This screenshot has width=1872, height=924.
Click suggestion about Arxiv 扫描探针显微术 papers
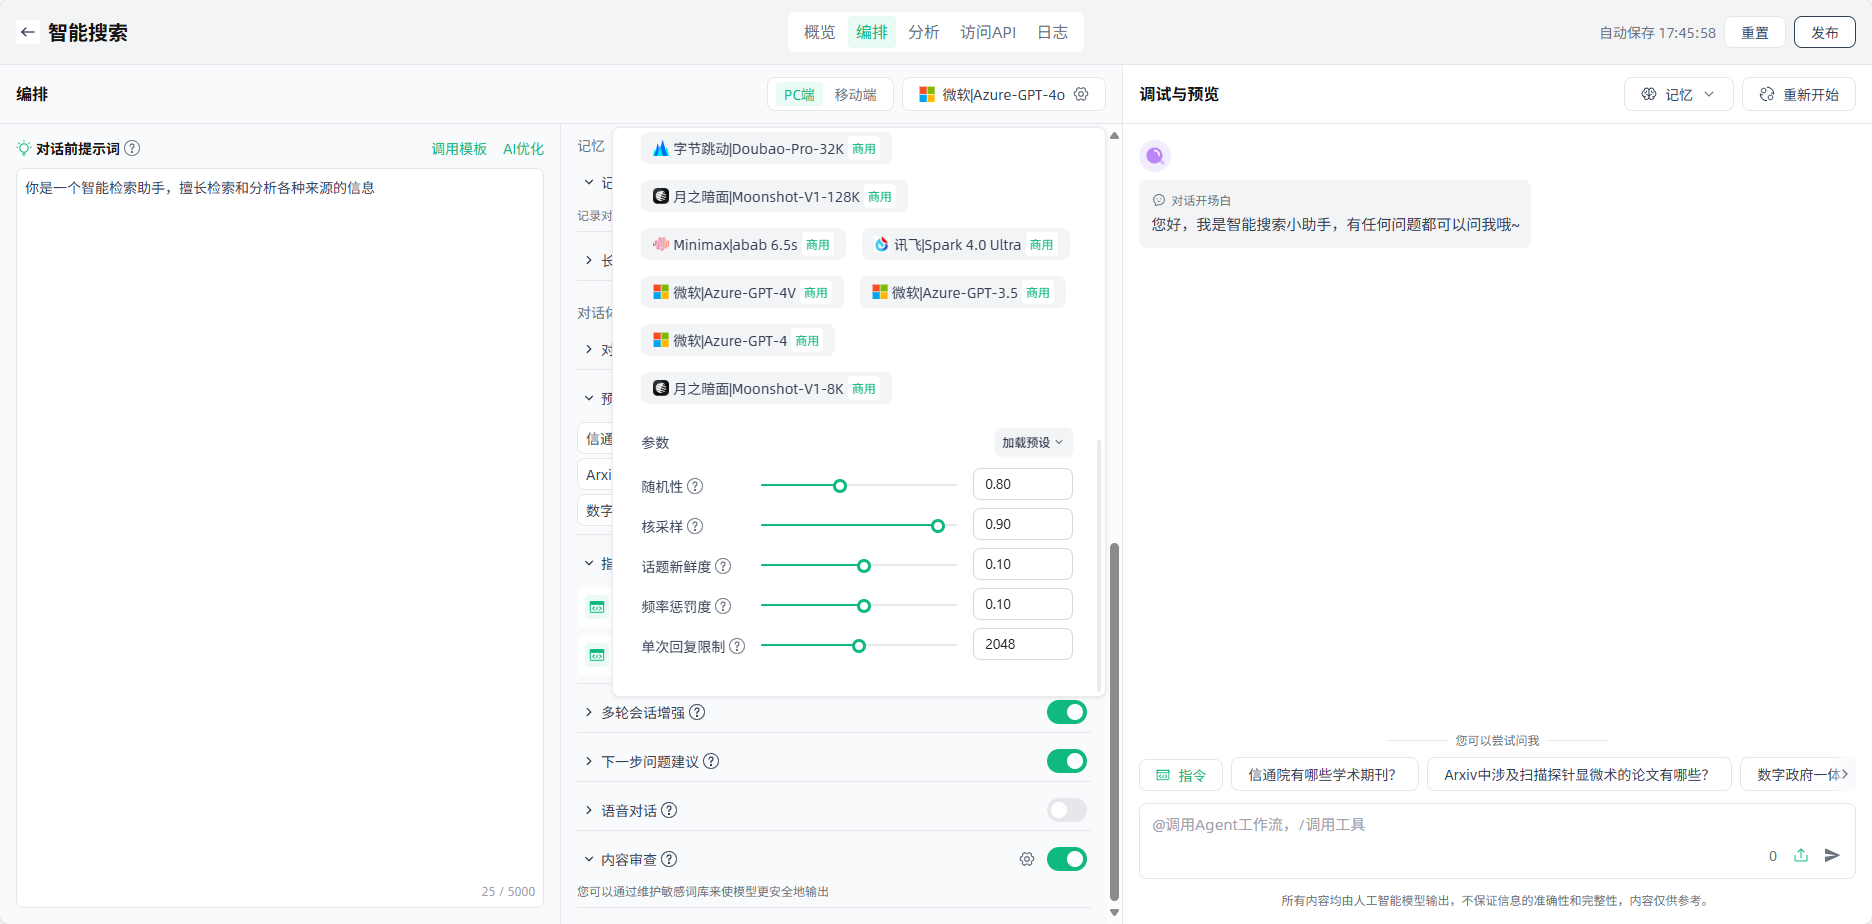pos(1579,775)
